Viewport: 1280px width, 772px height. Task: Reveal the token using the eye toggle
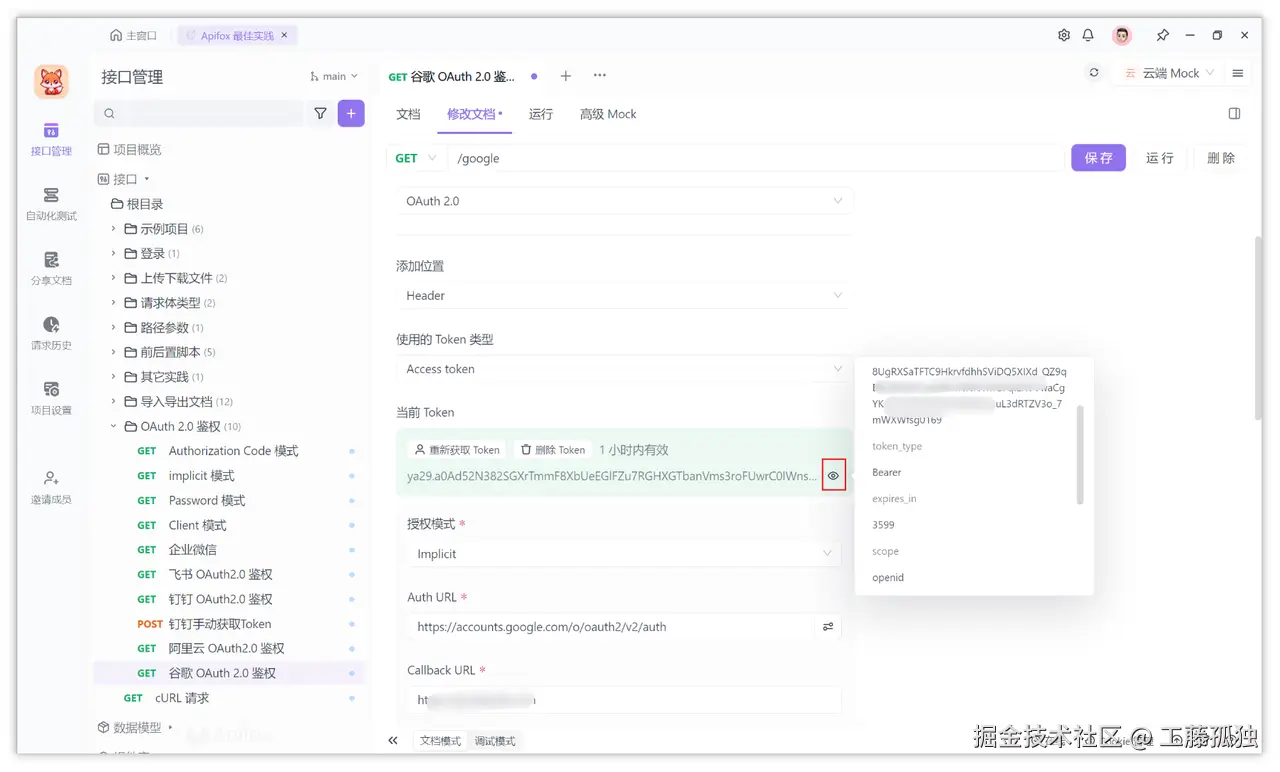(x=833, y=475)
